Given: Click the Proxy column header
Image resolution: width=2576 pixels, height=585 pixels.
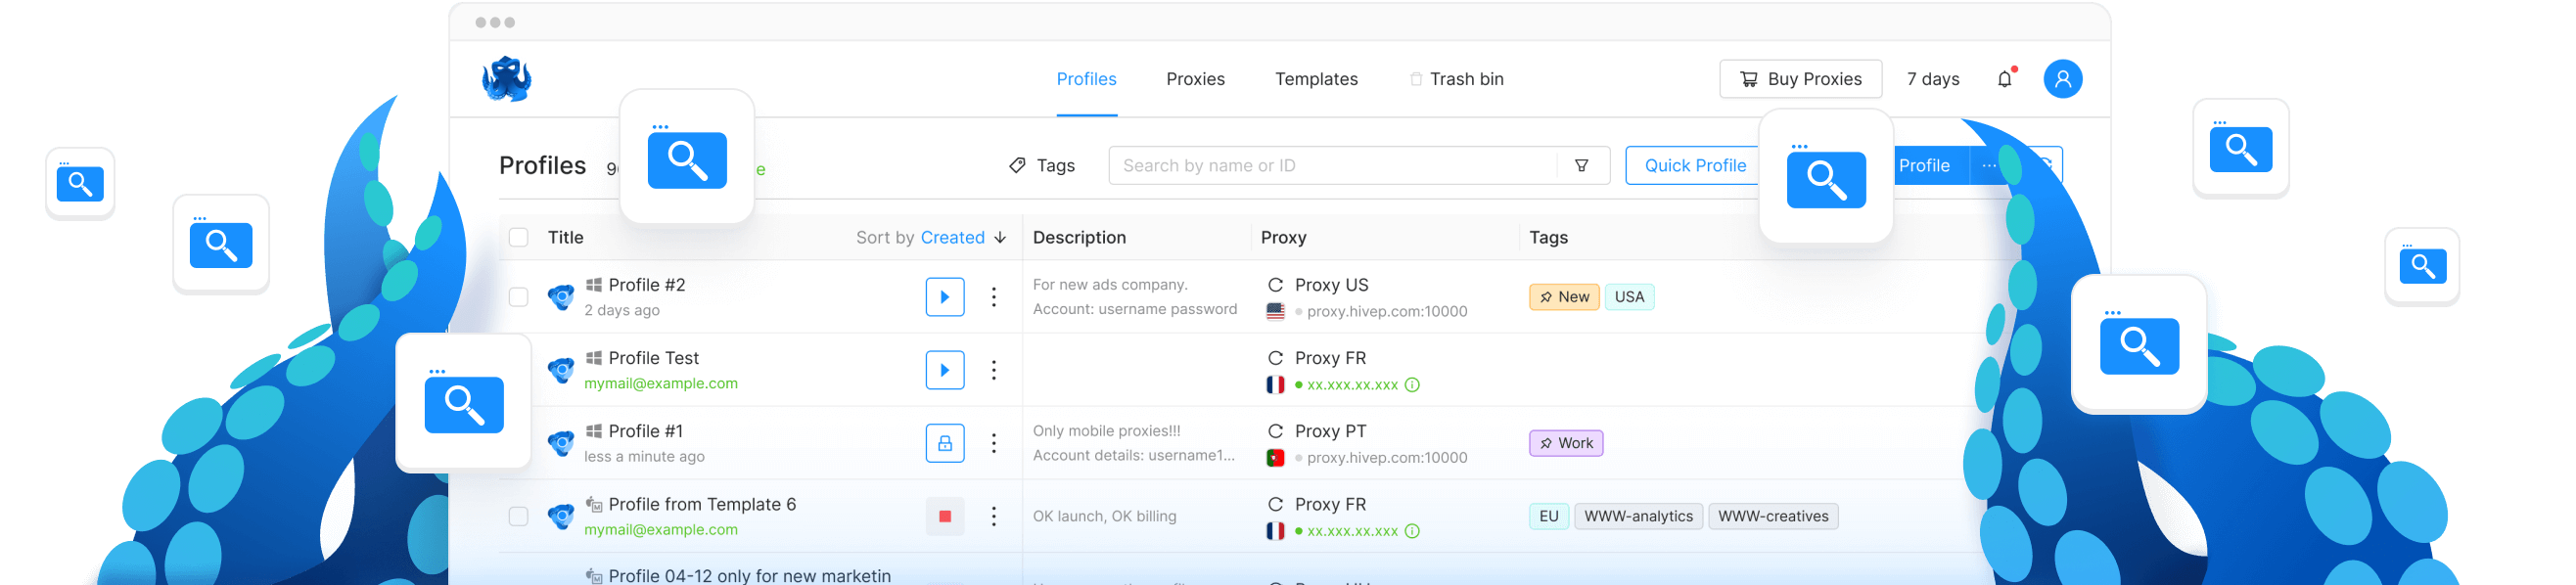Looking at the screenshot, I should click(1283, 238).
